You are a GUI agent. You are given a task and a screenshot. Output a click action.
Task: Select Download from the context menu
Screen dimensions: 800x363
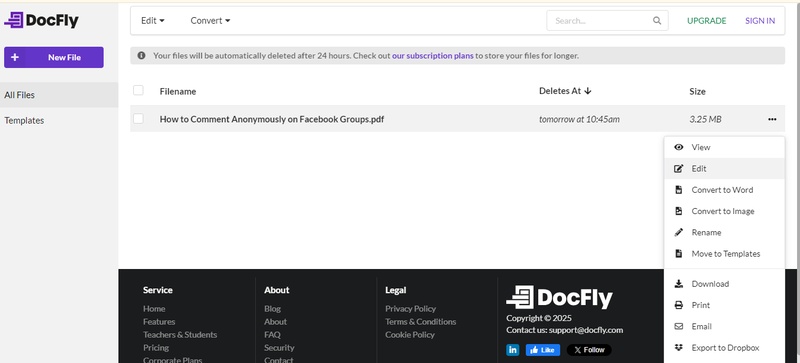(724, 284)
